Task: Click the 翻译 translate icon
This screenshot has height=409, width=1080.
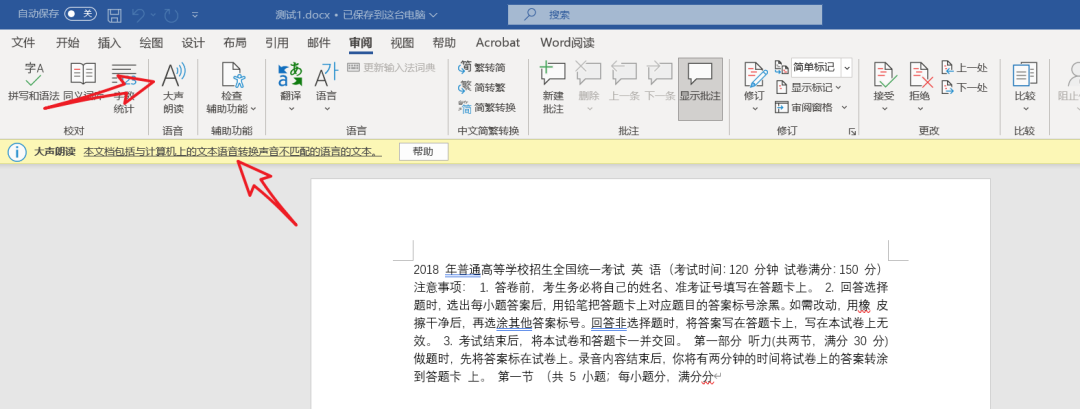Action: tap(290, 74)
